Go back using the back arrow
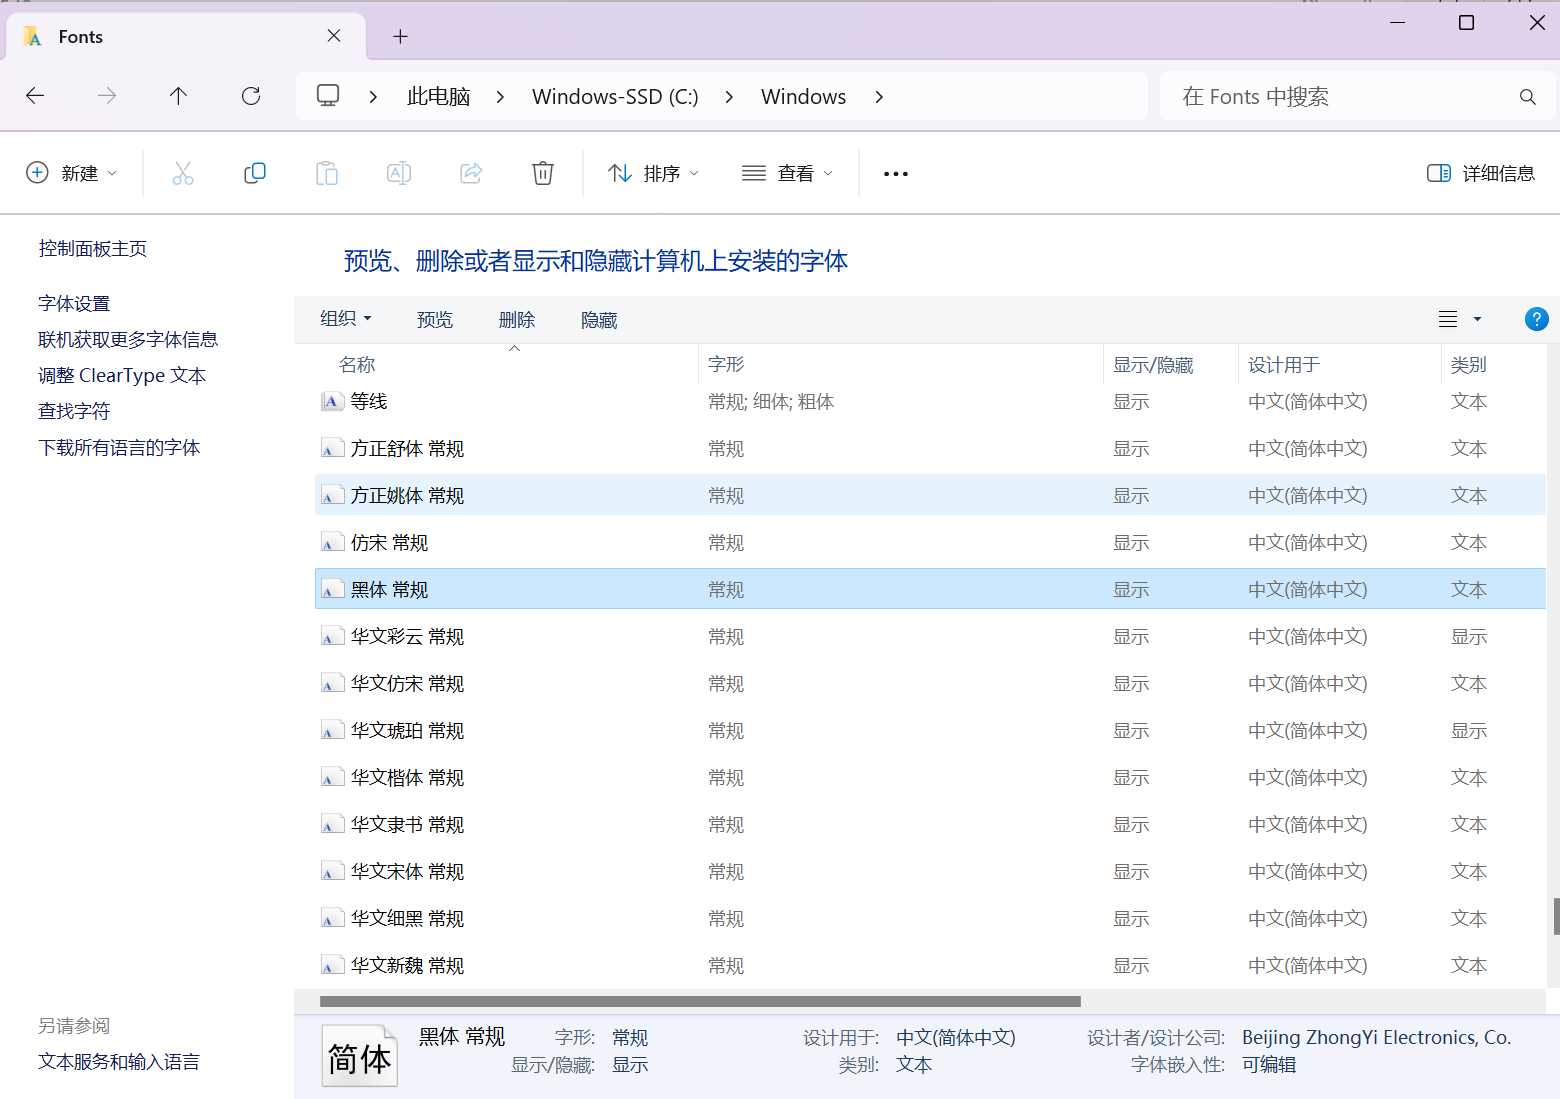Image resolution: width=1560 pixels, height=1099 pixels. (35, 96)
